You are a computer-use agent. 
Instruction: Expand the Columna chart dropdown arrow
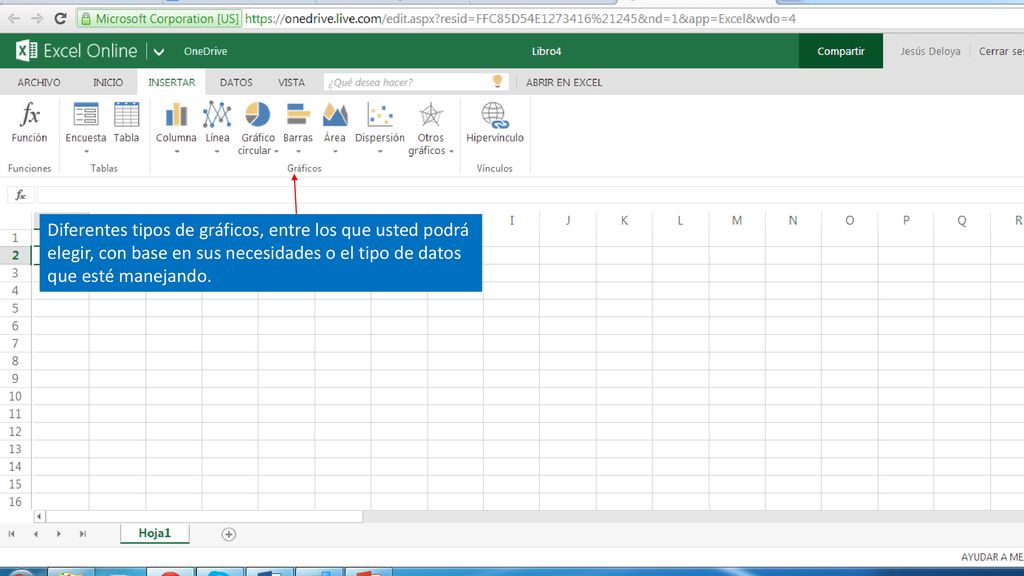coord(176,152)
